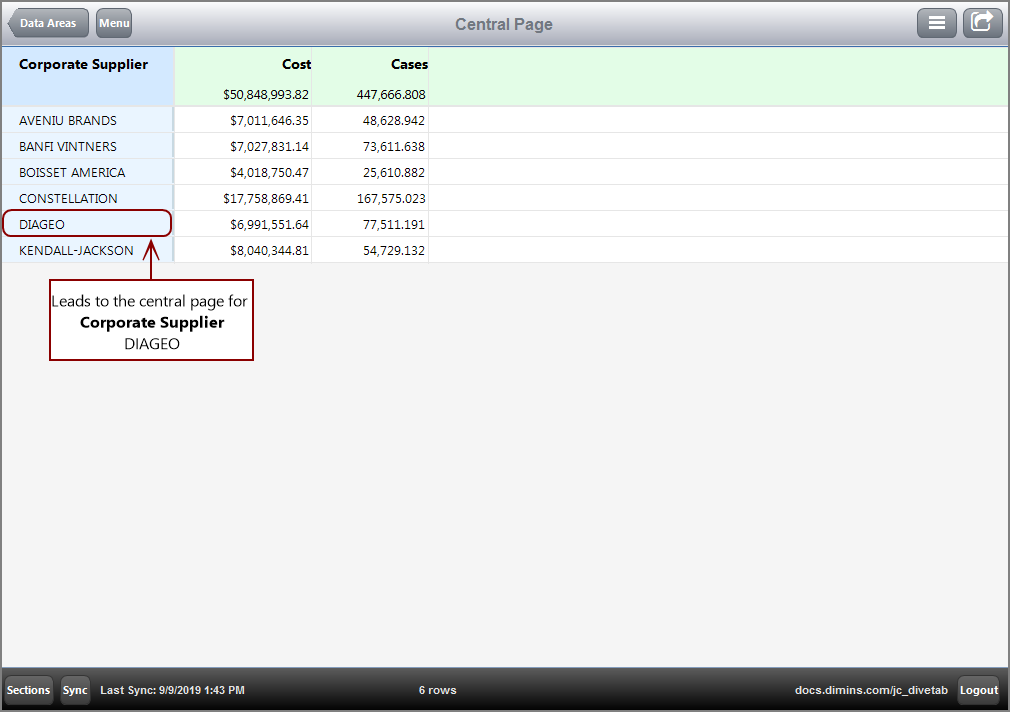
Task: Open the hamburger list menu icon
Action: click(x=937, y=23)
